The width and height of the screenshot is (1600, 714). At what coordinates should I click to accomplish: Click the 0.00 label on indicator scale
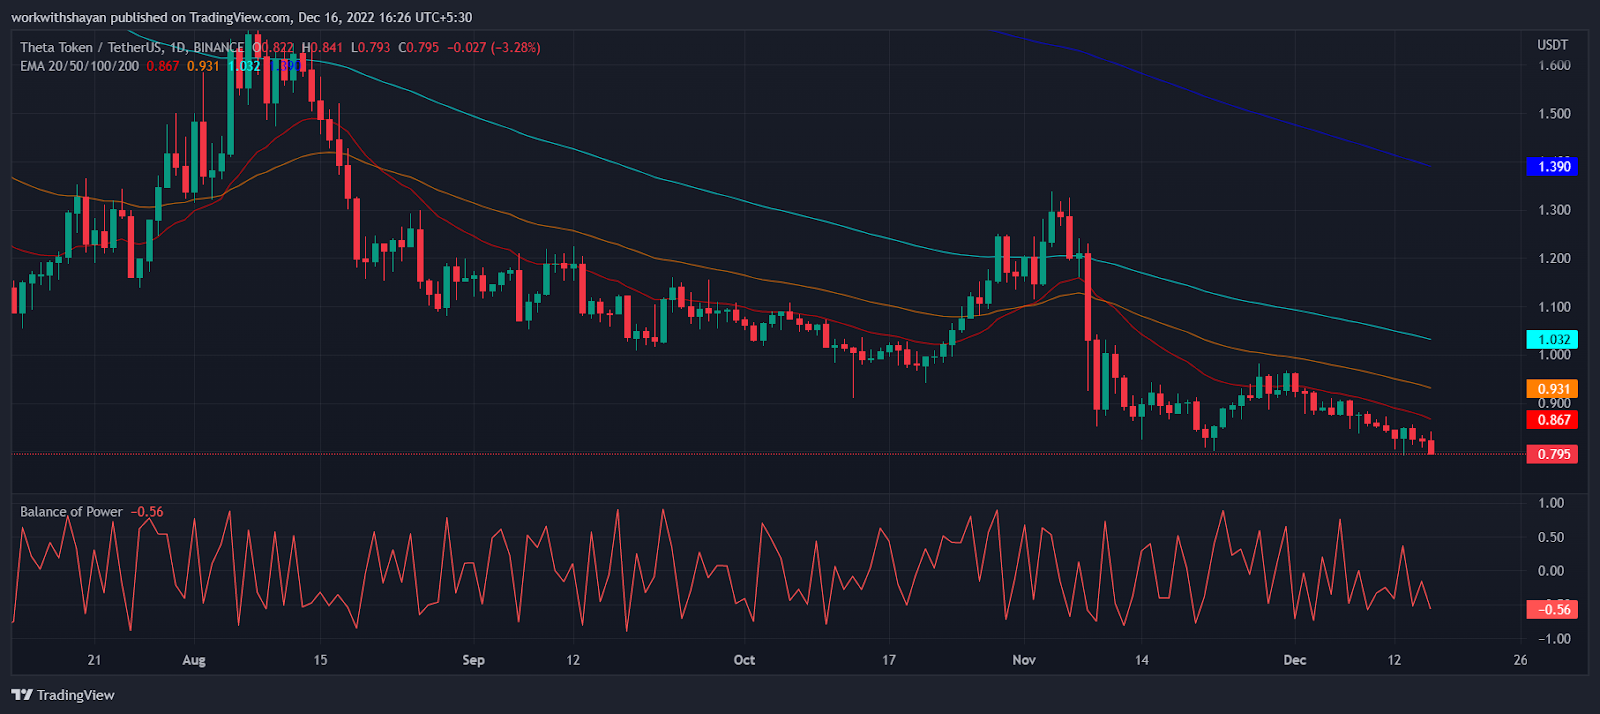click(1551, 571)
